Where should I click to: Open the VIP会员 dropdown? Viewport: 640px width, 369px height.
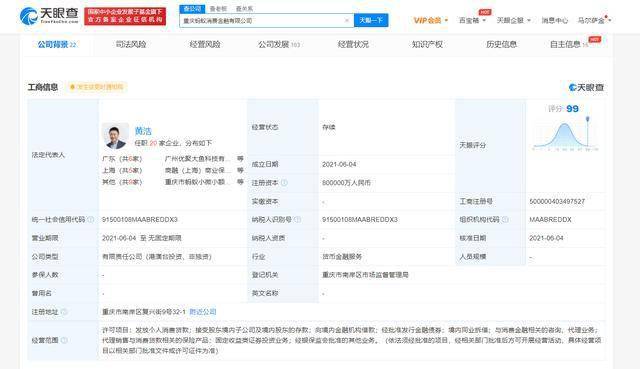[x=431, y=20]
